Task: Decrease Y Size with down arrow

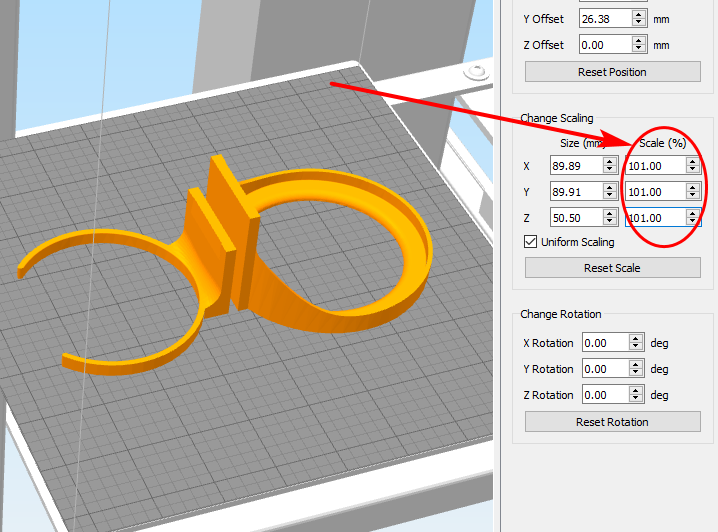Action: click(610, 196)
